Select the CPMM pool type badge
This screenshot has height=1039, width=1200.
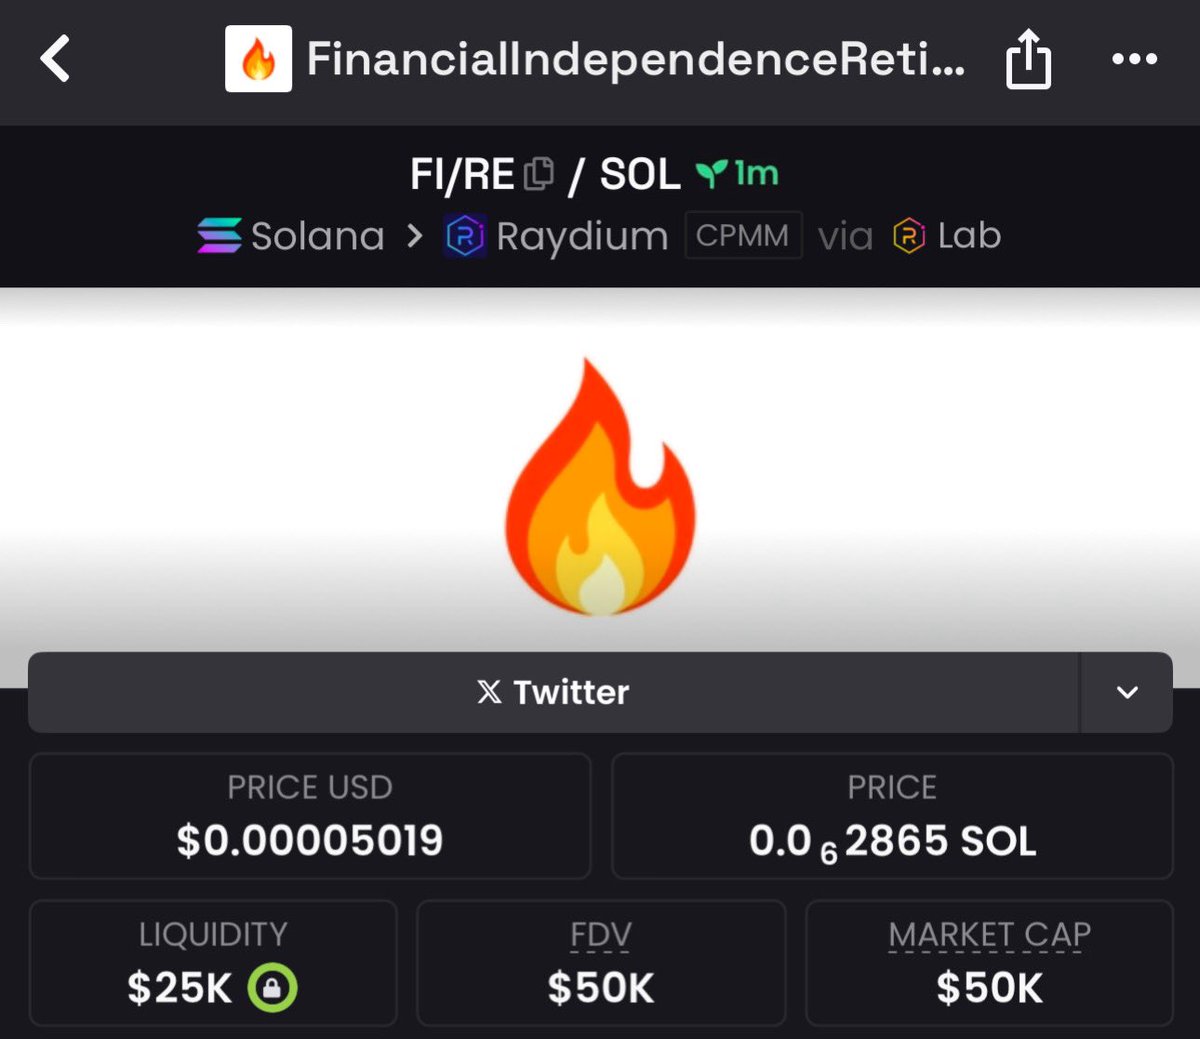point(743,236)
